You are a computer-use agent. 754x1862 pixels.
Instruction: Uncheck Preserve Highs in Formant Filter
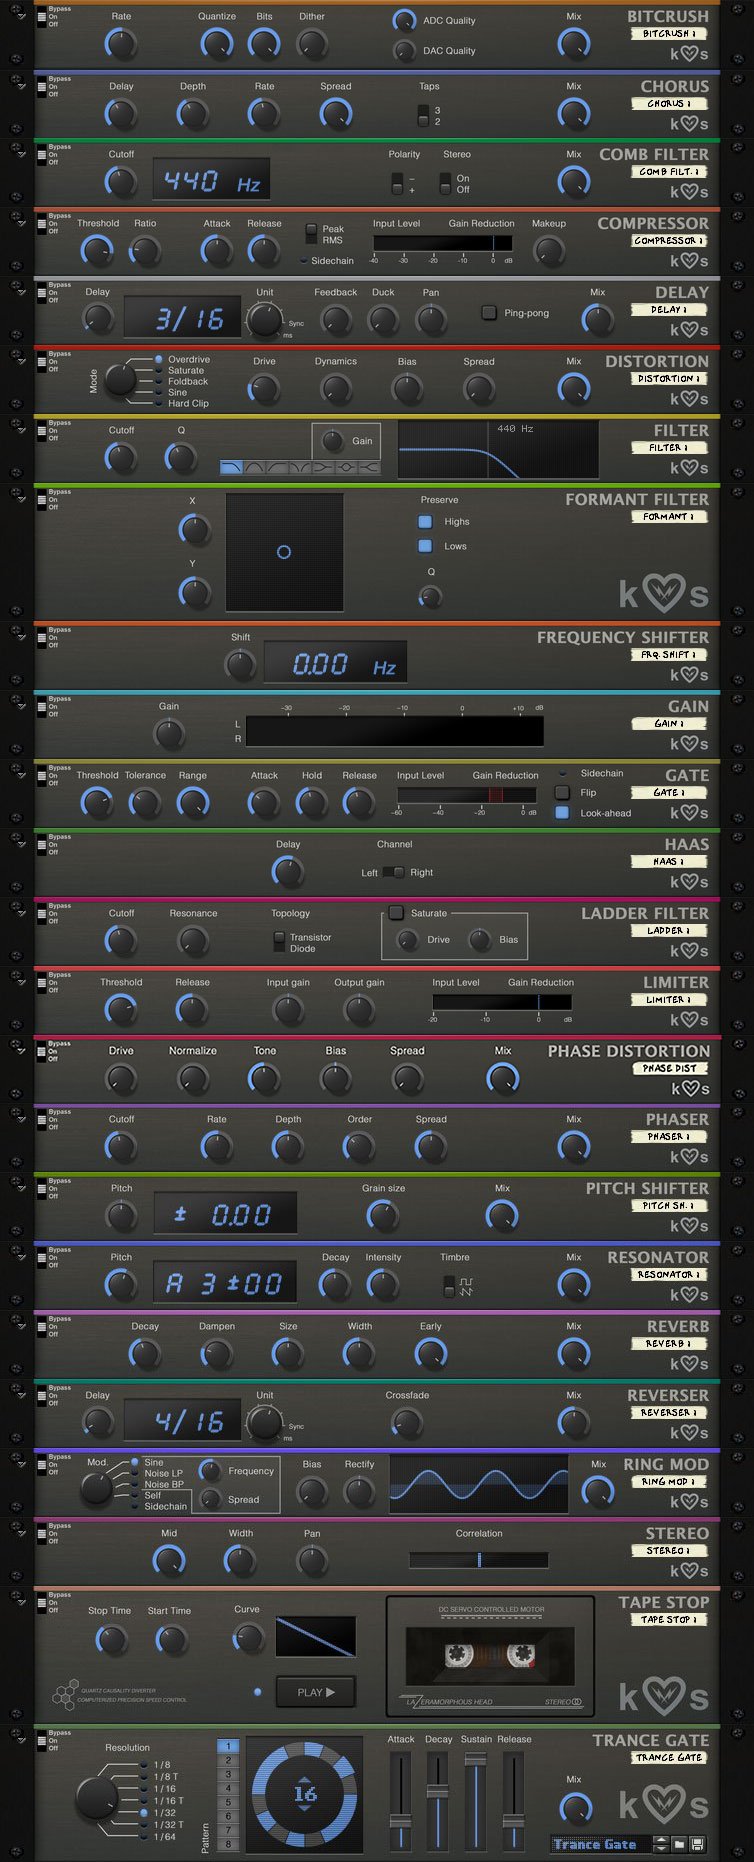tap(425, 521)
